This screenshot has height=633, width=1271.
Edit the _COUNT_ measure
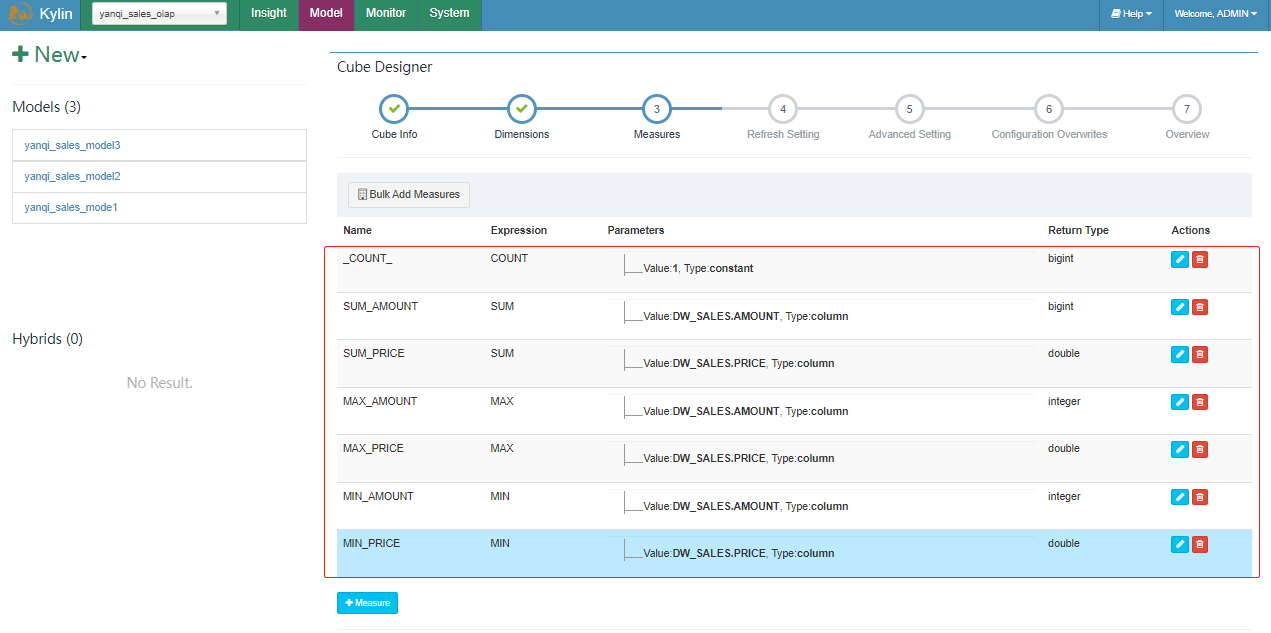[x=1180, y=260]
